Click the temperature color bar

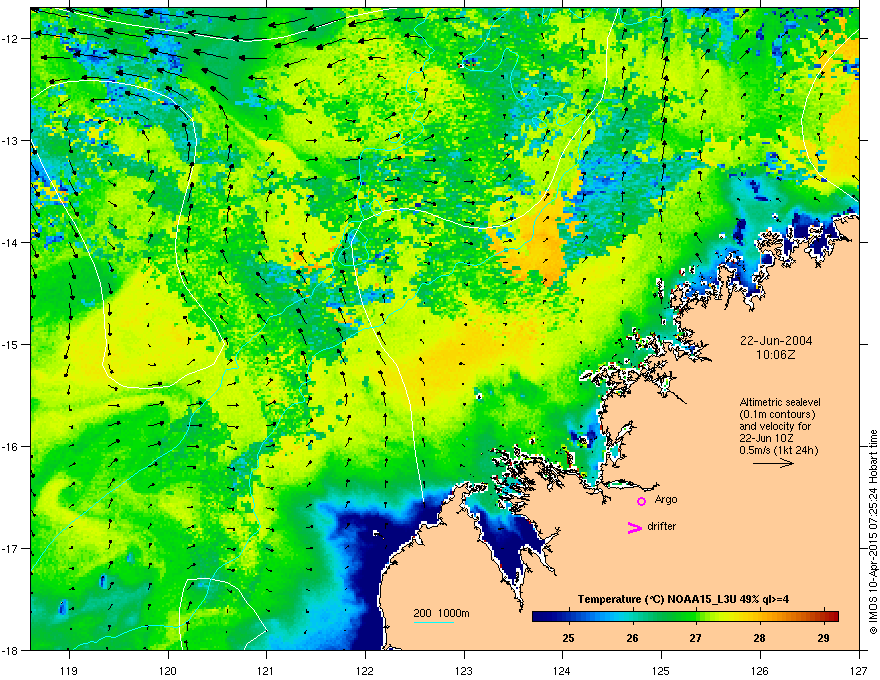pos(685,616)
